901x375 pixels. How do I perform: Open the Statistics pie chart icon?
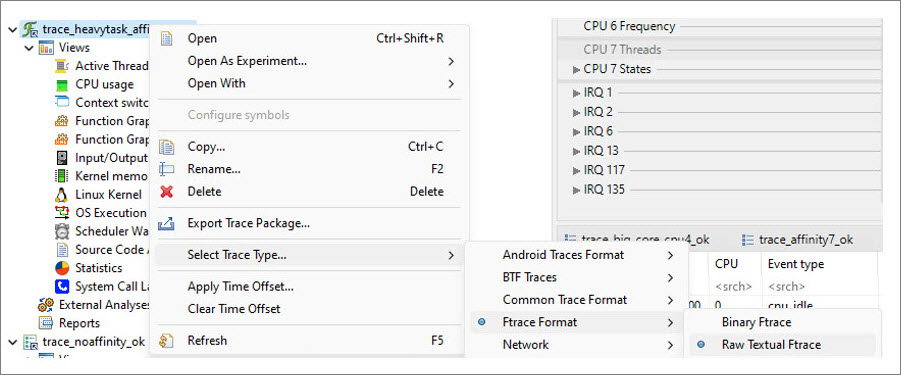point(61,268)
